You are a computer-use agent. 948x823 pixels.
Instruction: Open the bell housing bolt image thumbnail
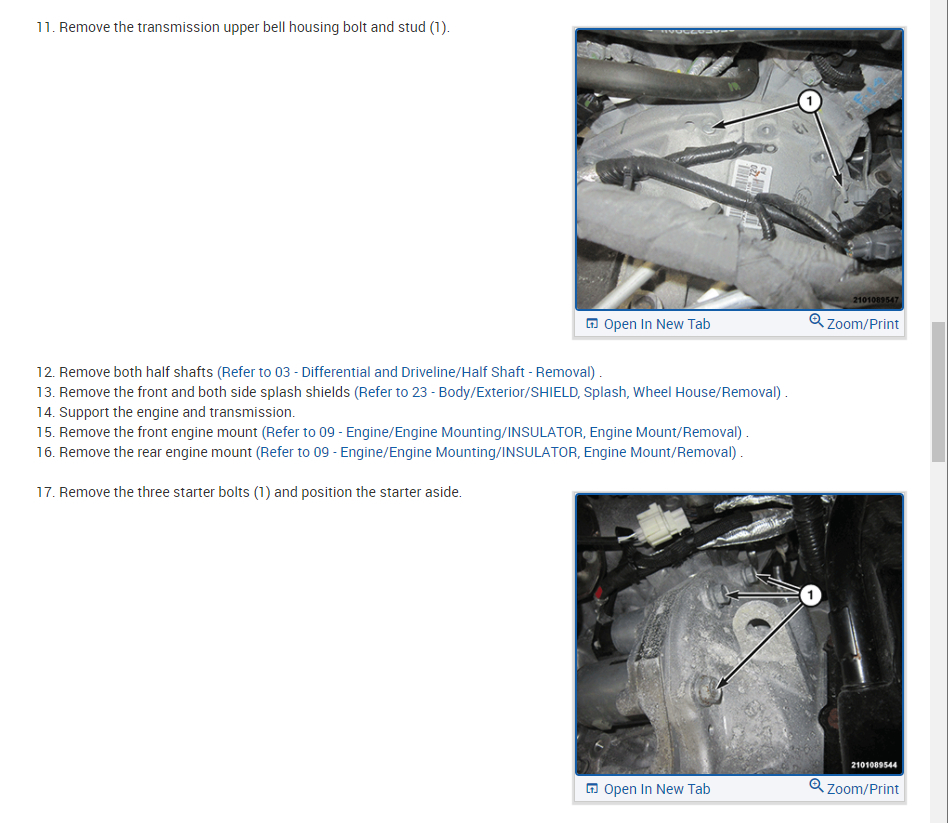(x=739, y=169)
